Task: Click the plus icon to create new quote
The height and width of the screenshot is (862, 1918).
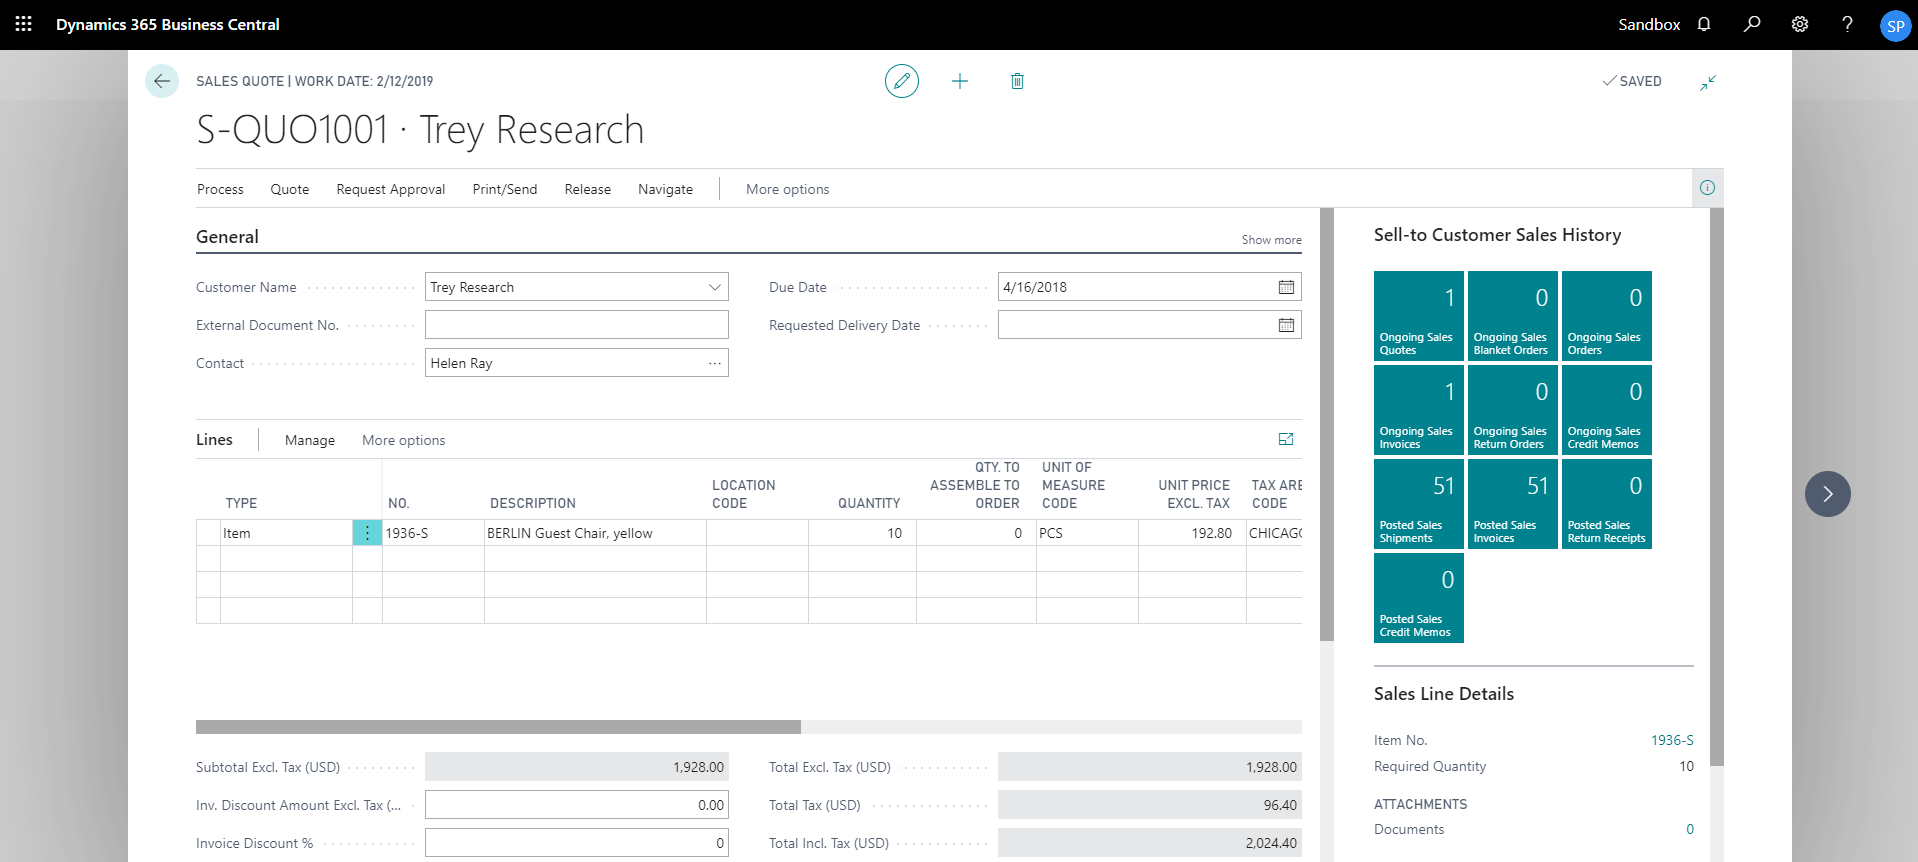Action: [959, 81]
